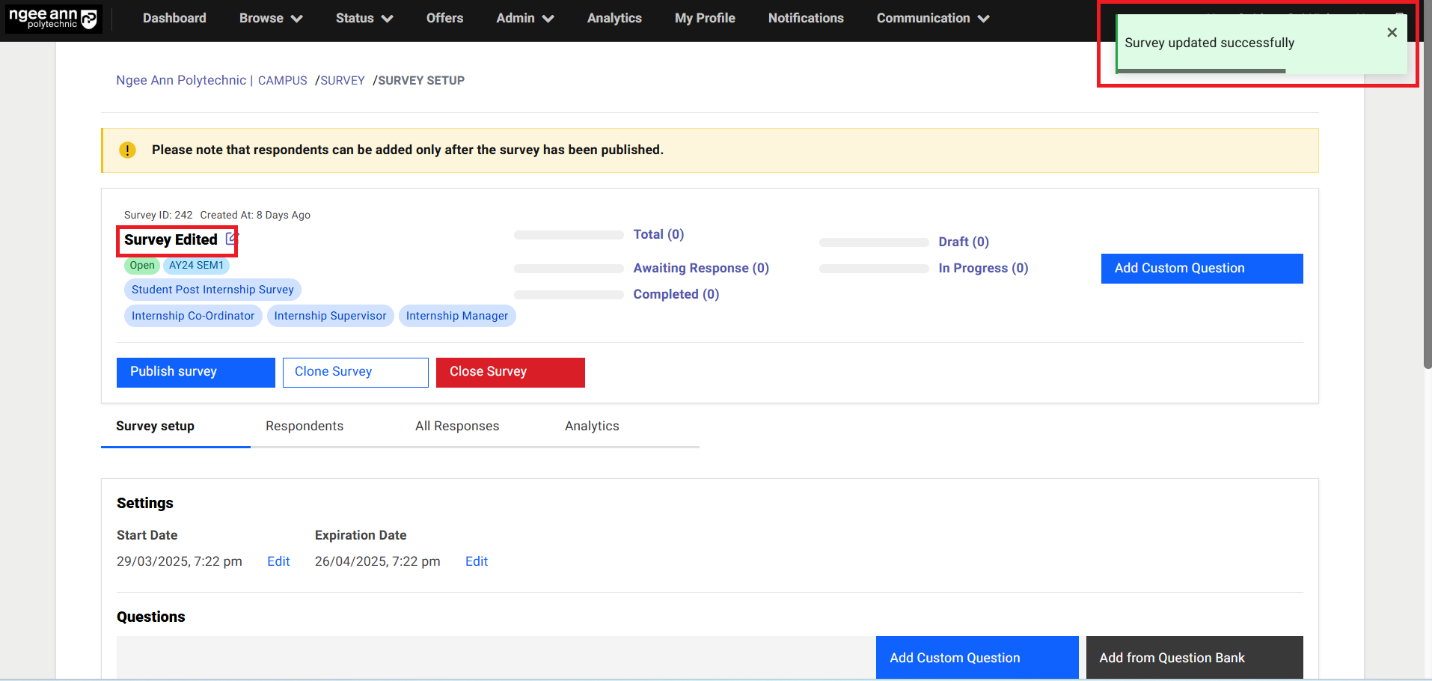The height and width of the screenshot is (681, 1432).
Task: Dismiss the survey updated success notification
Action: click(1391, 33)
